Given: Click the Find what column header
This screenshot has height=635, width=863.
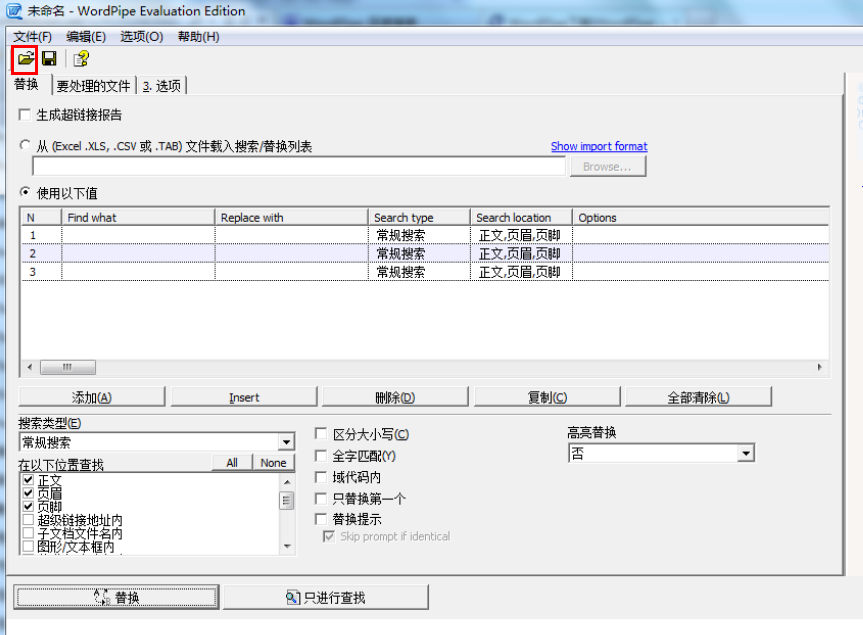Looking at the screenshot, I should [x=138, y=217].
